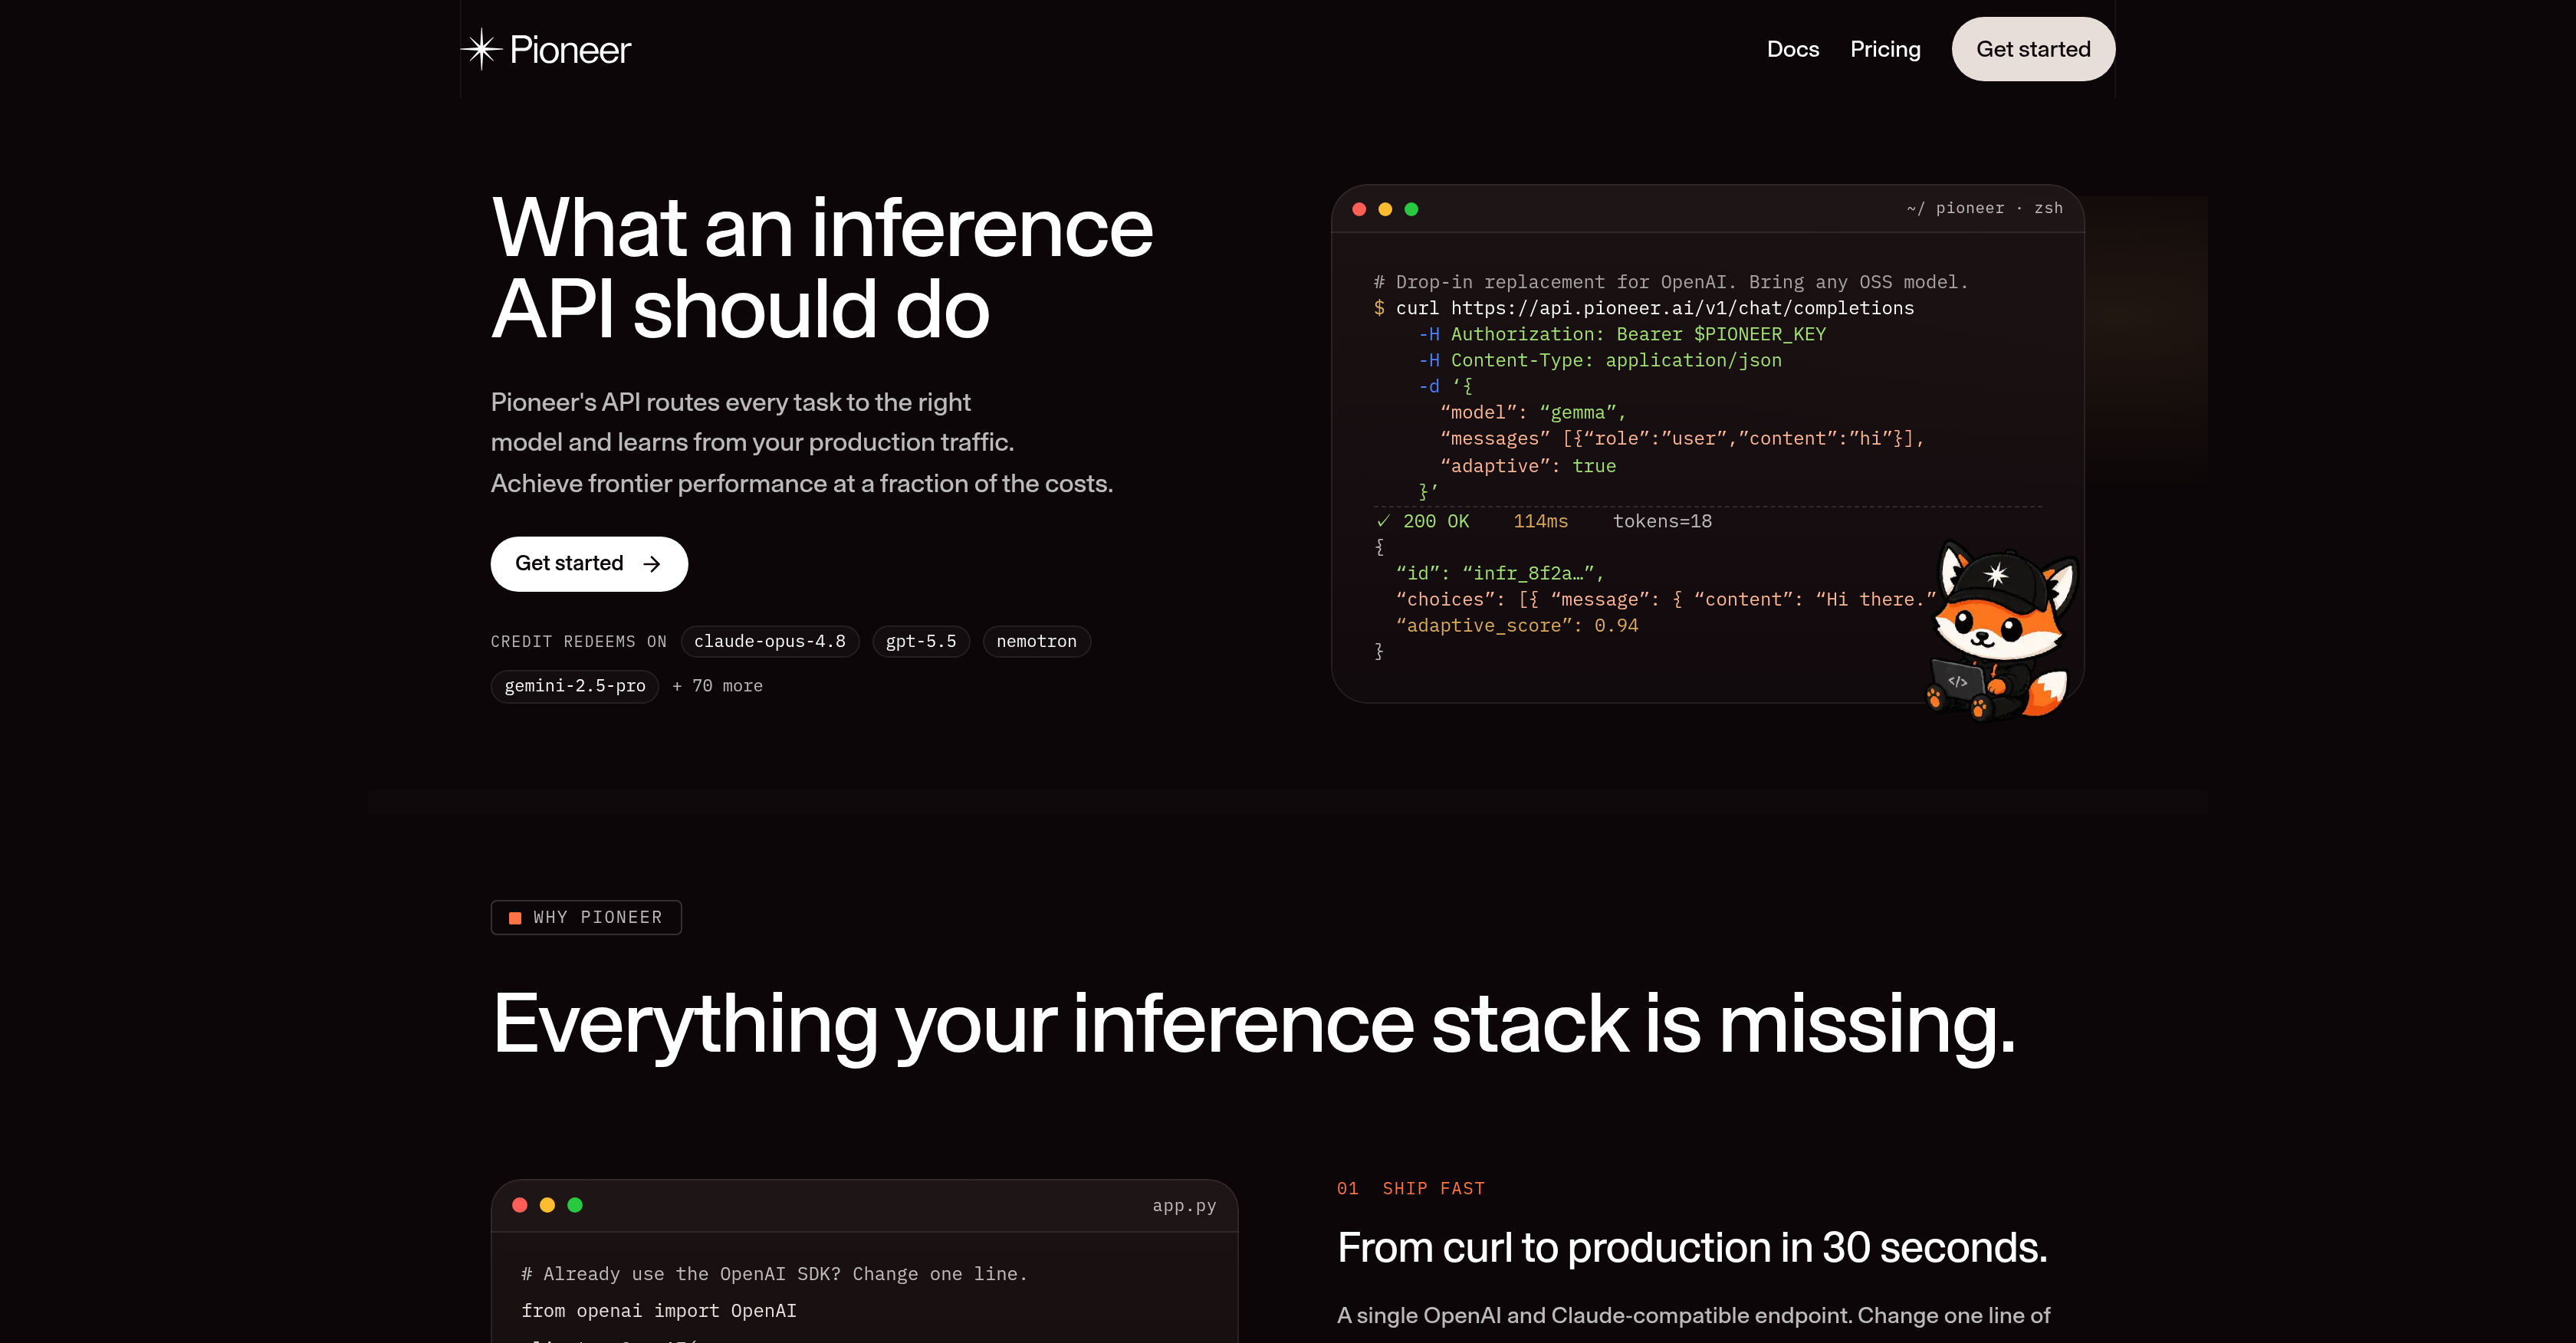Select the claude-opus-4.8 model chip
The height and width of the screenshot is (1343, 2576).
pyautogui.click(x=770, y=641)
